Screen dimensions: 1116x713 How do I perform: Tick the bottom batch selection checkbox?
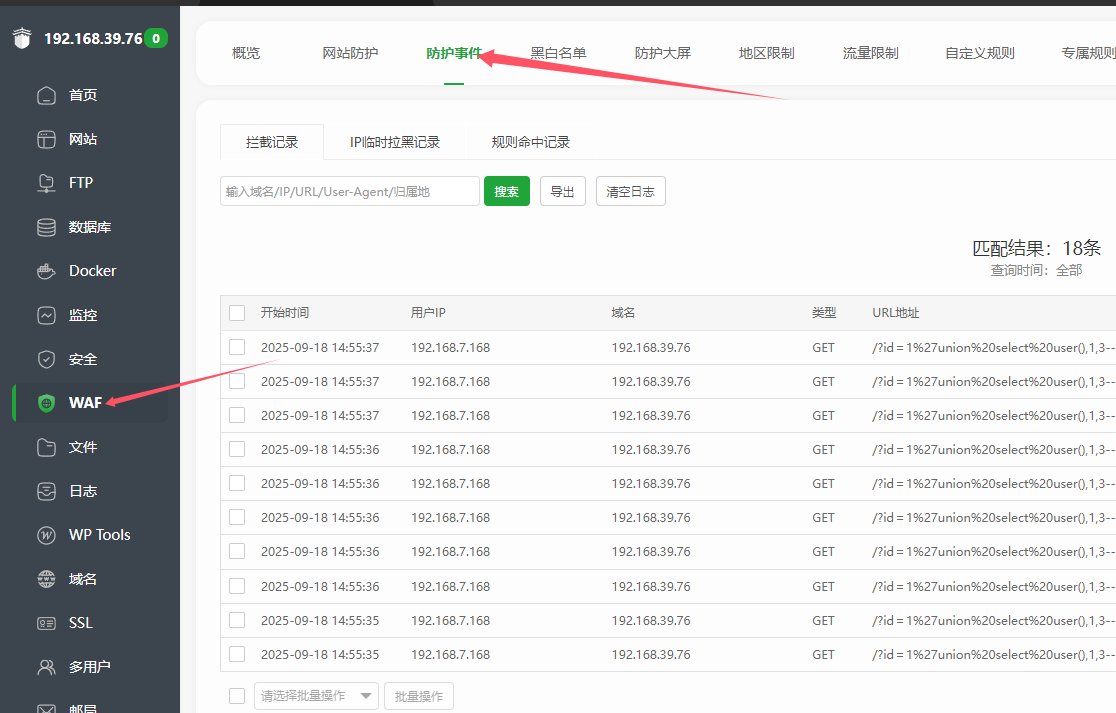pyautogui.click(x=237, y=696)
